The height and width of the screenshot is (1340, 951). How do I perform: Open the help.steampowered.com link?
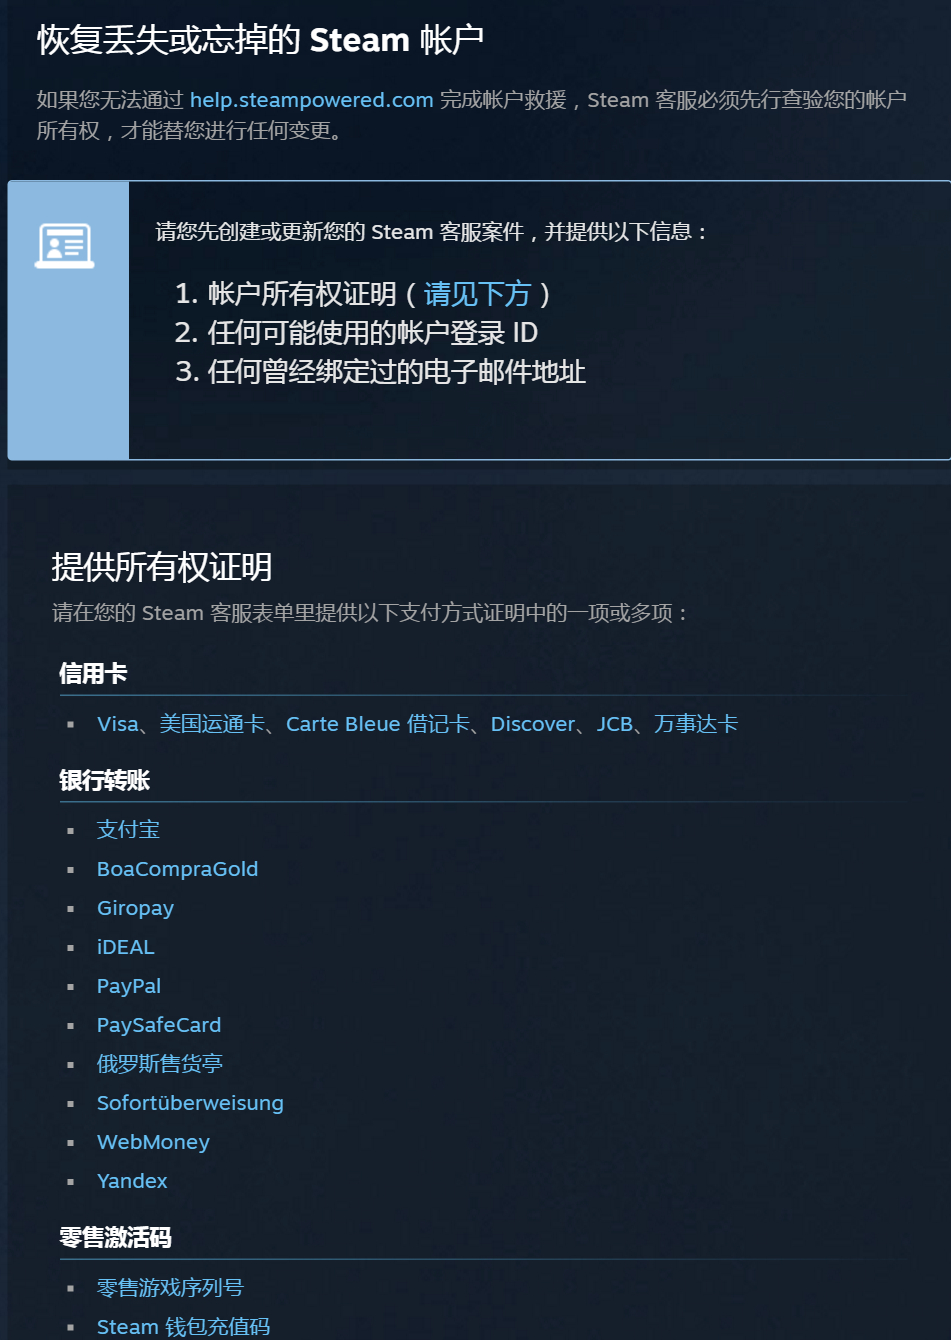[x=311, y=100]
